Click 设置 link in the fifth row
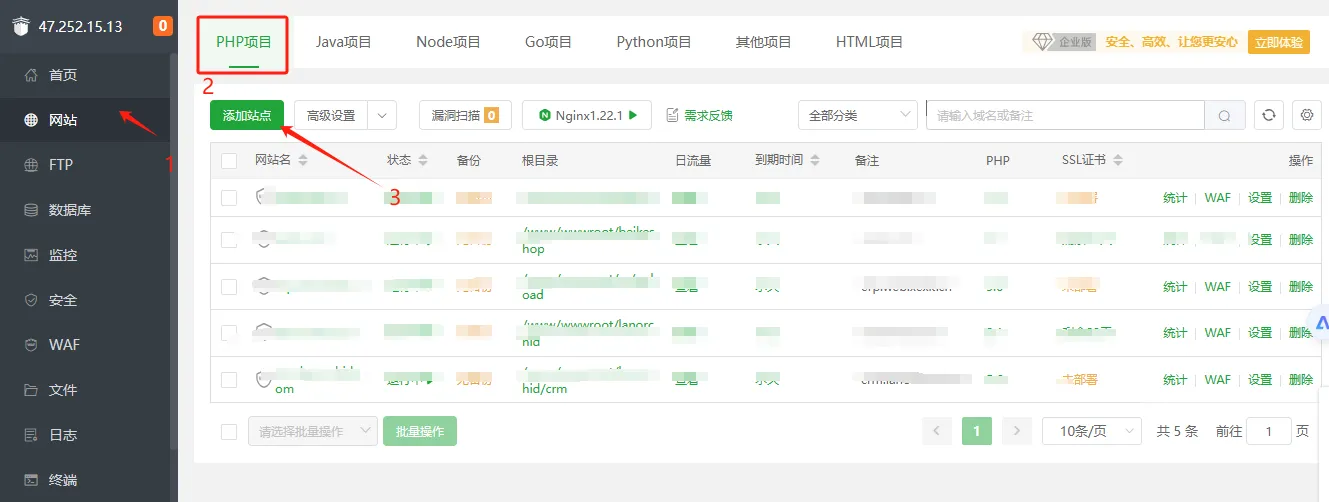Image resolution: width=1329 pixels, height=502 pixels. 1260,380
